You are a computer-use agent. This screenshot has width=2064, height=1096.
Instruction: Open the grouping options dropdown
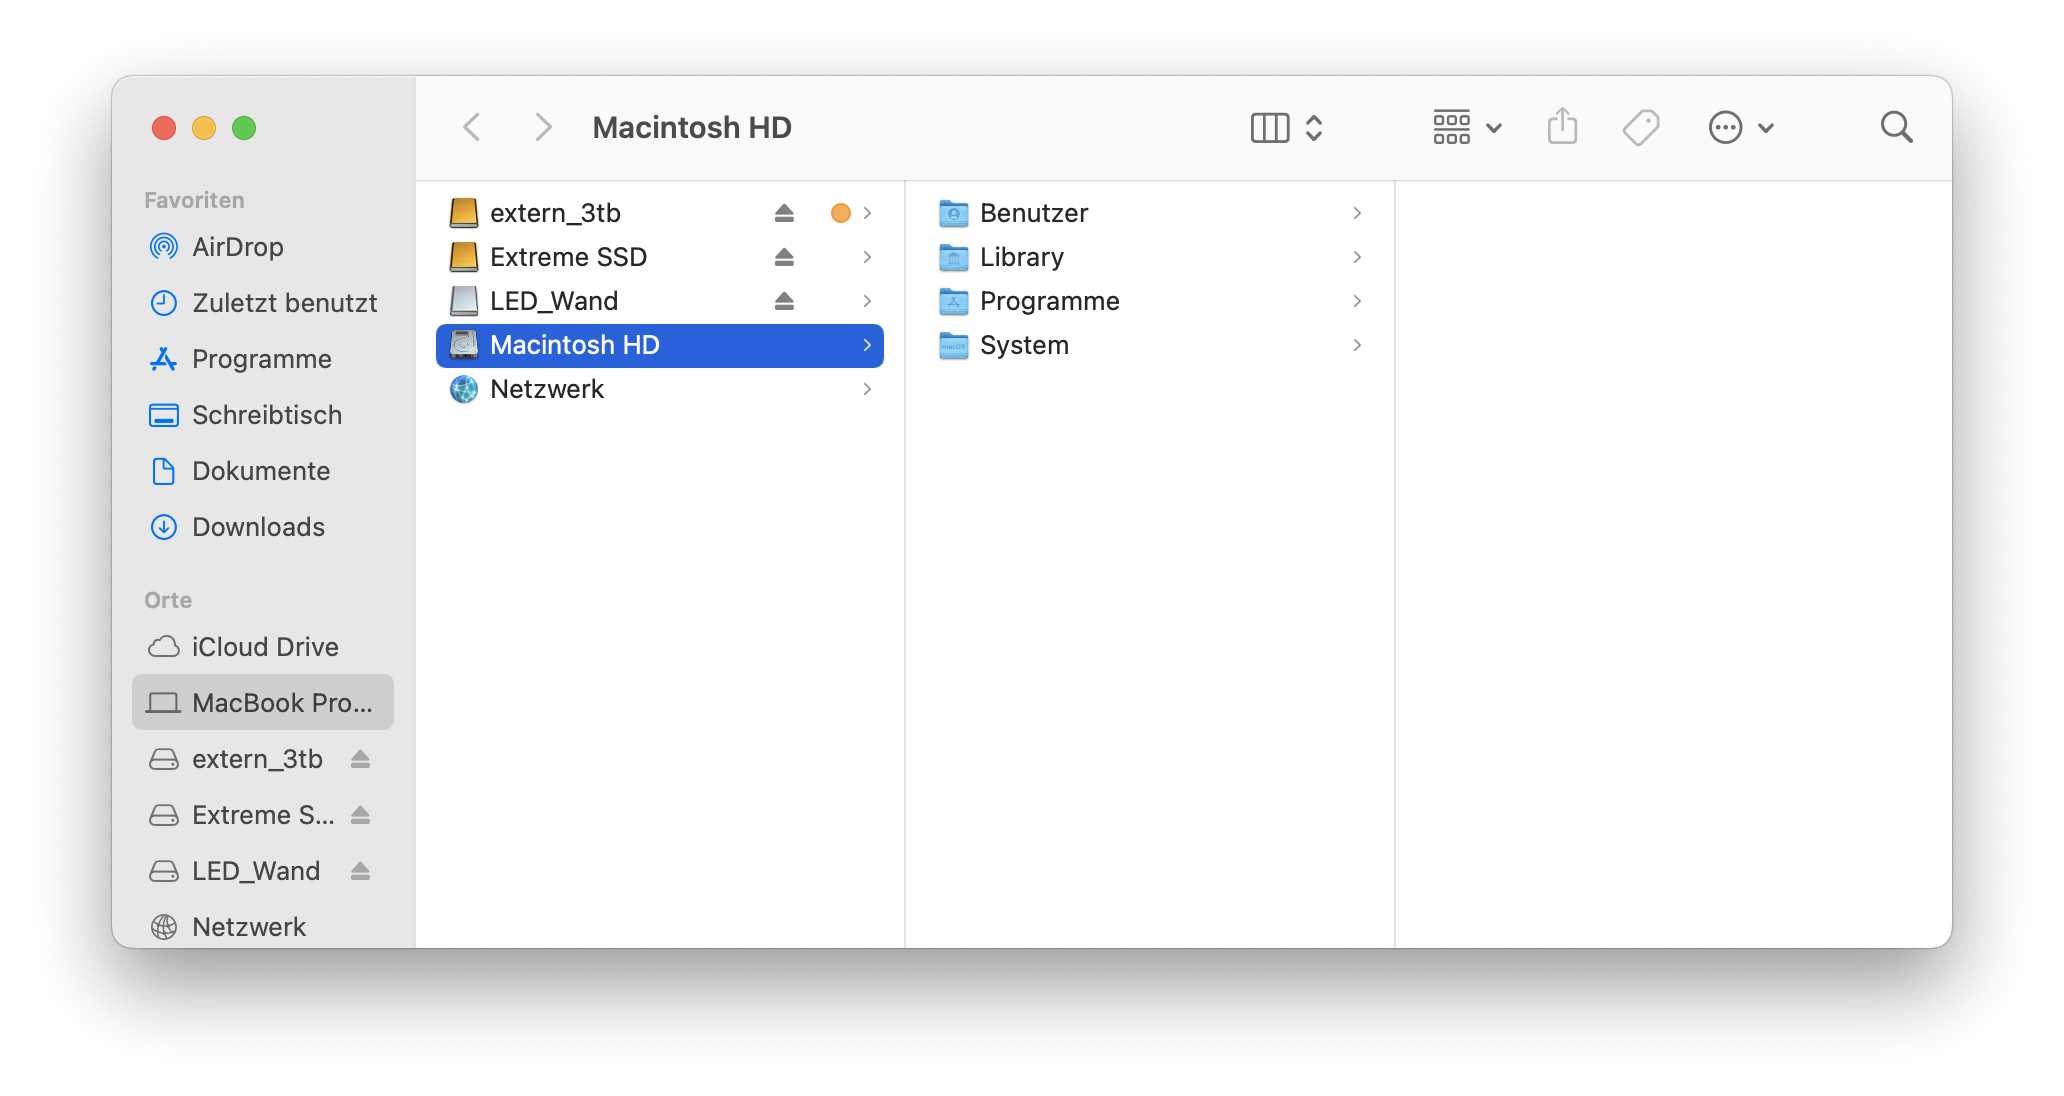coord(1467,128)
